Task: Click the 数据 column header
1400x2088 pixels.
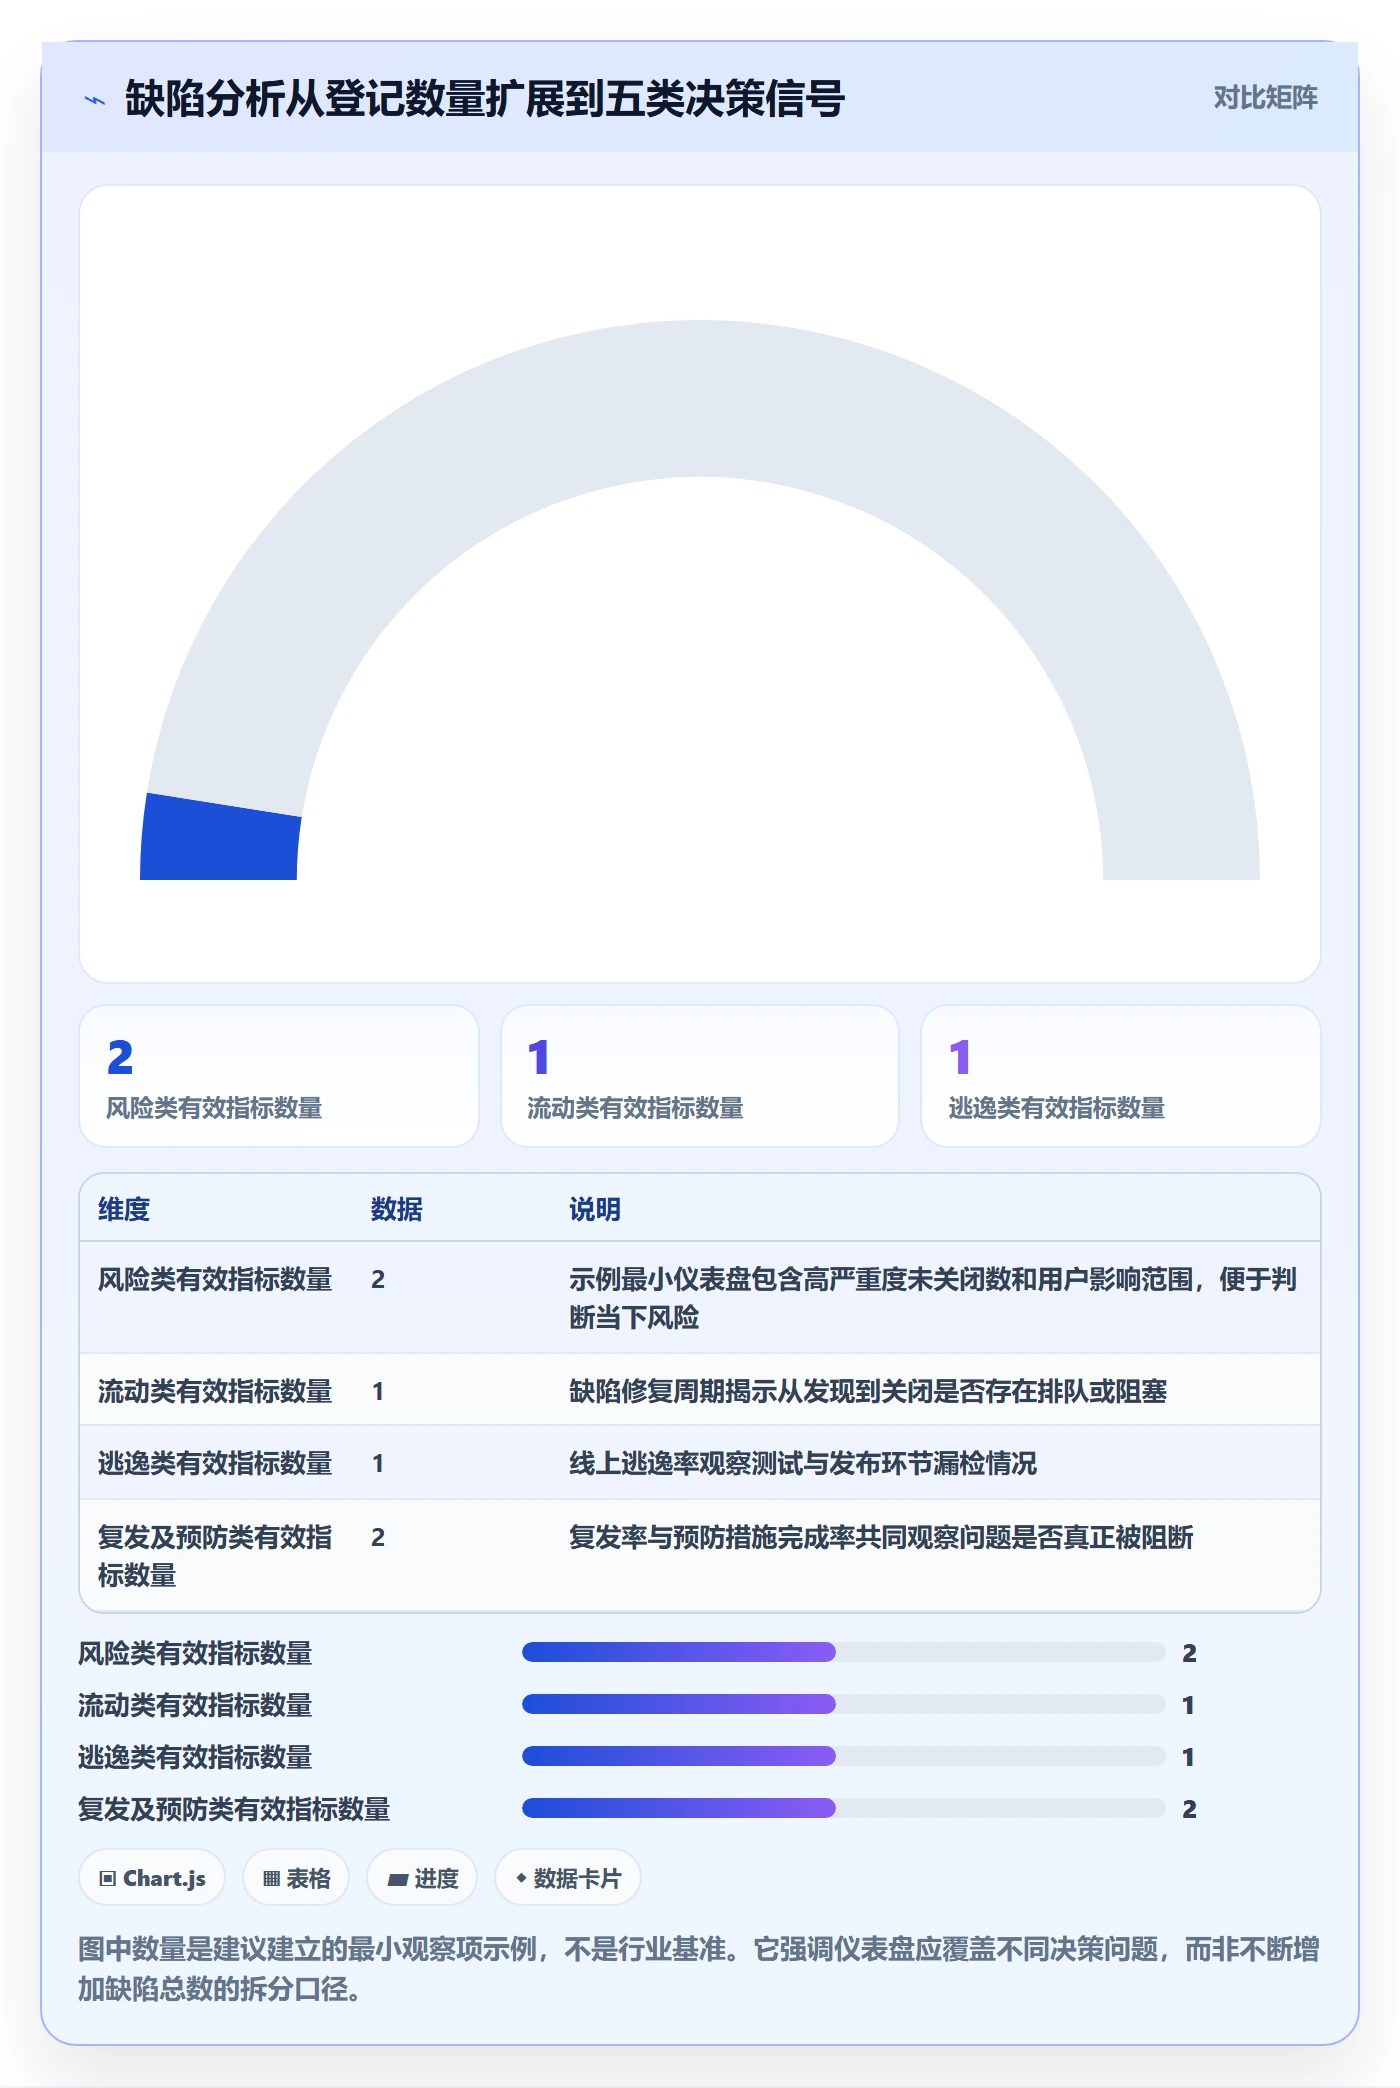Action: [x=397, y=1209]
